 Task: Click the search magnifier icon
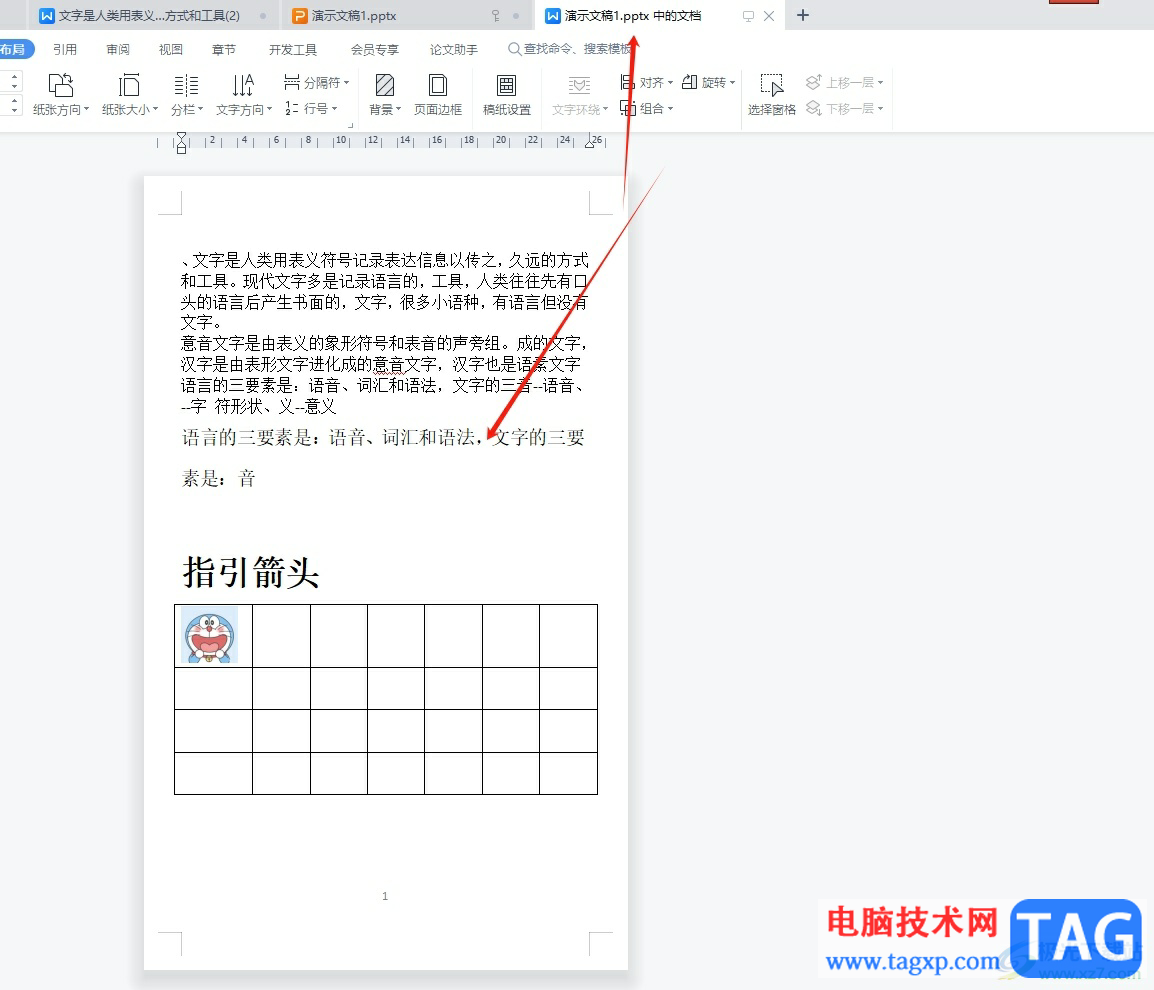pyautogui.click(x=514, y=49)
